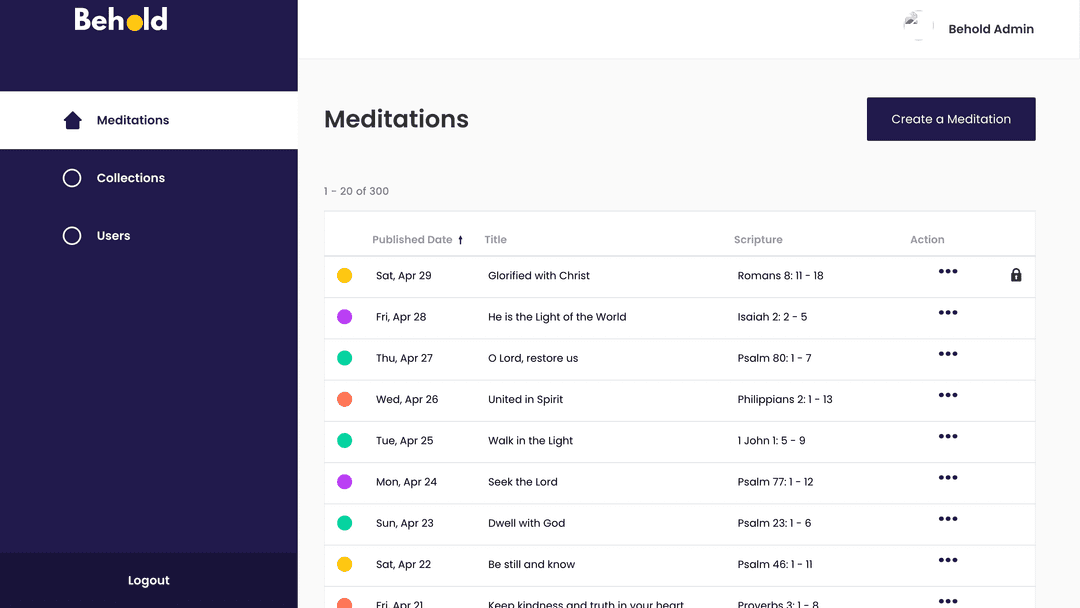The height and width of the screenshot is (608, 1080).
Task: Click the circle icon next to Users
Action: tap(72, 236)
